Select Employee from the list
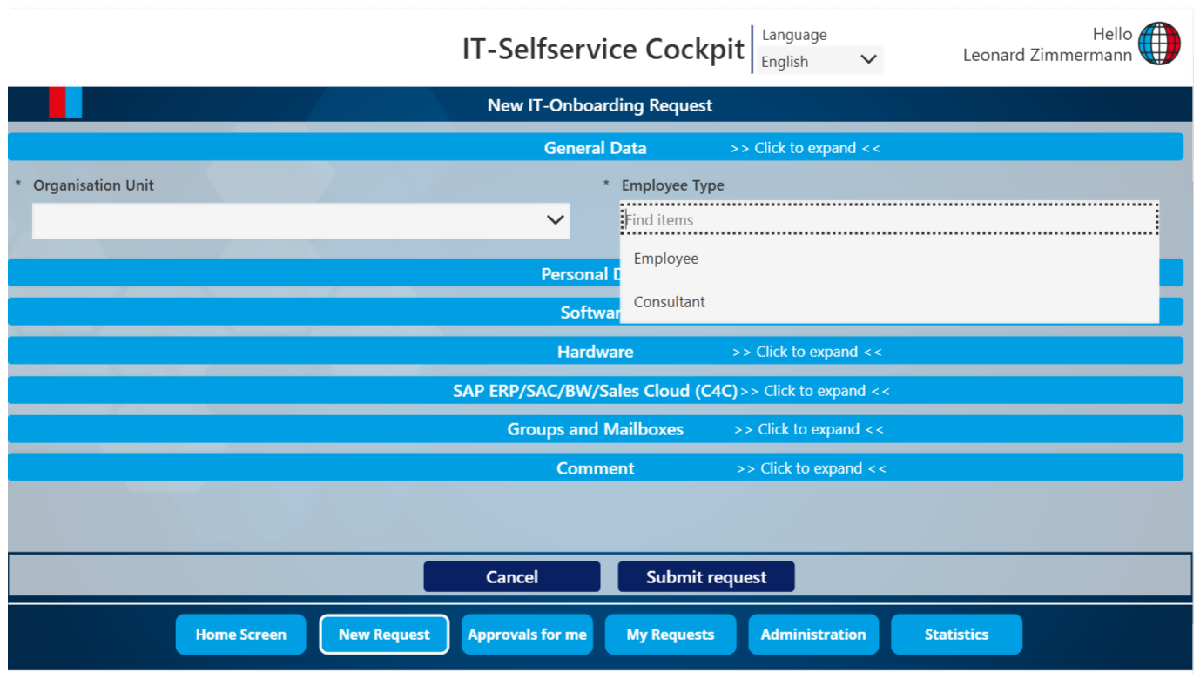This screenshot has height=679, width=1200. coord(666,259)
